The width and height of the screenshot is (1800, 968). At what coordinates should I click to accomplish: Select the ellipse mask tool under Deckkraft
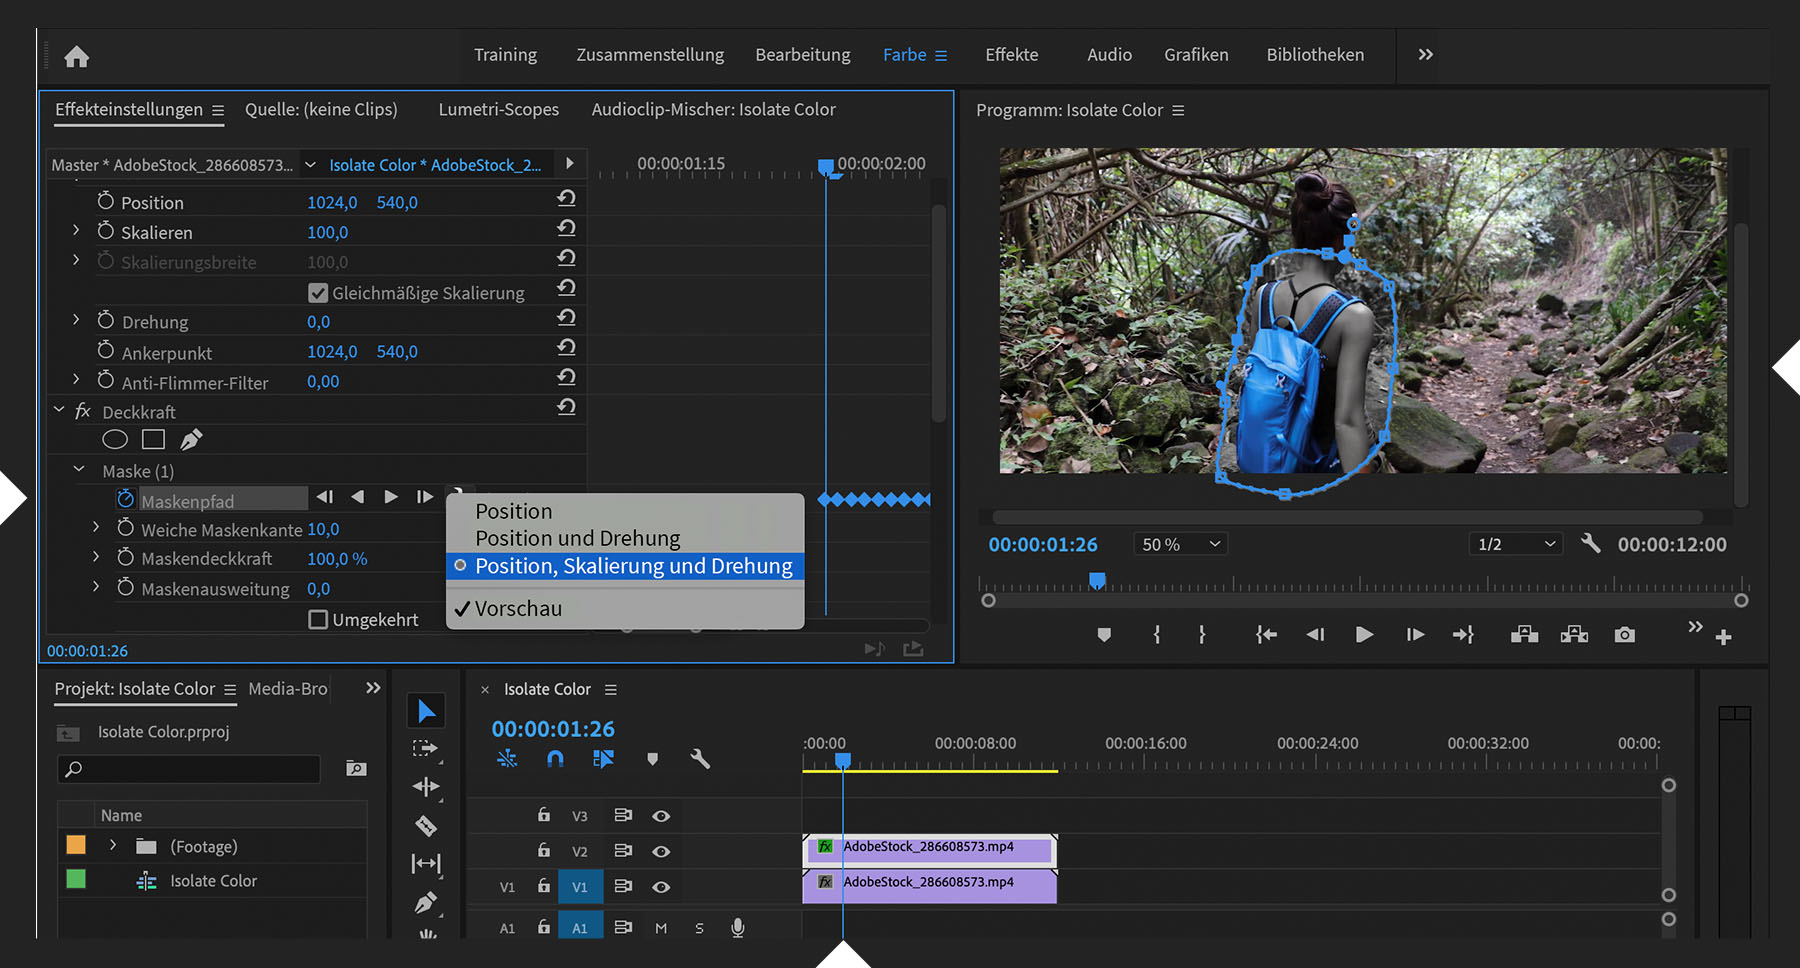(x=115, y=439)
